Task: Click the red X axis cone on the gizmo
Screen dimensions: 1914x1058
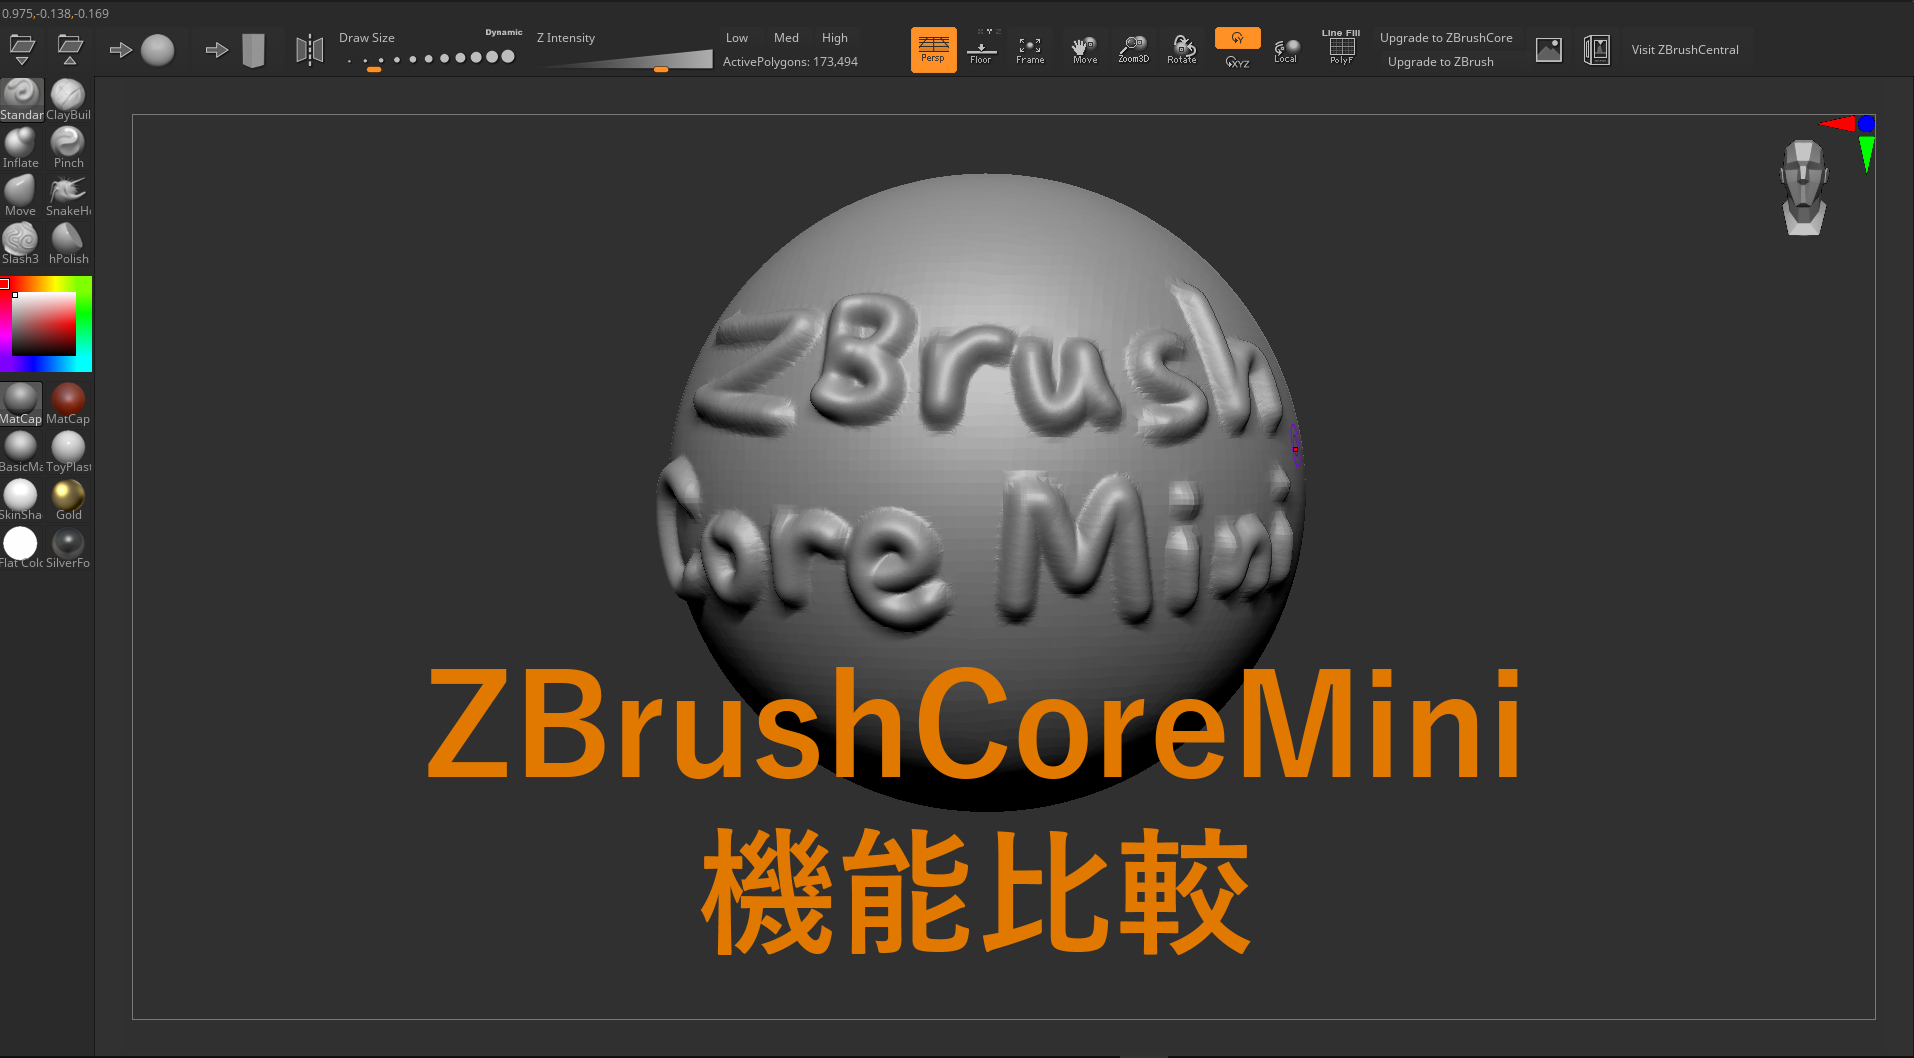Action: click(1838, 124)
